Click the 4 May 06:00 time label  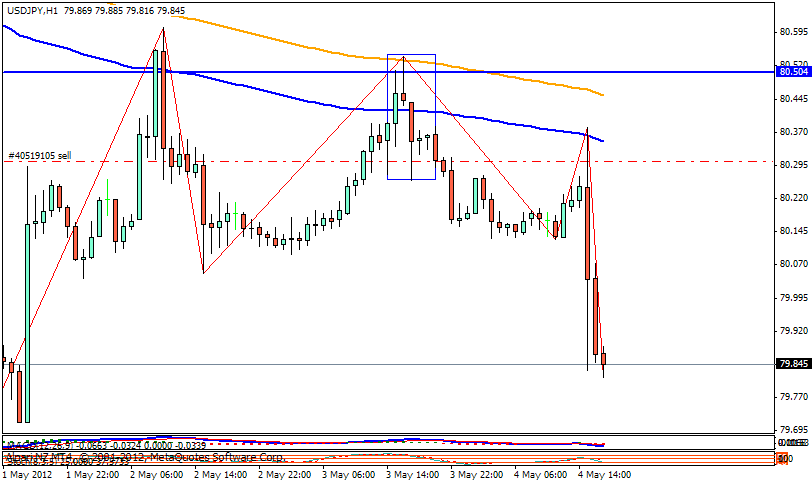point(541,475)
